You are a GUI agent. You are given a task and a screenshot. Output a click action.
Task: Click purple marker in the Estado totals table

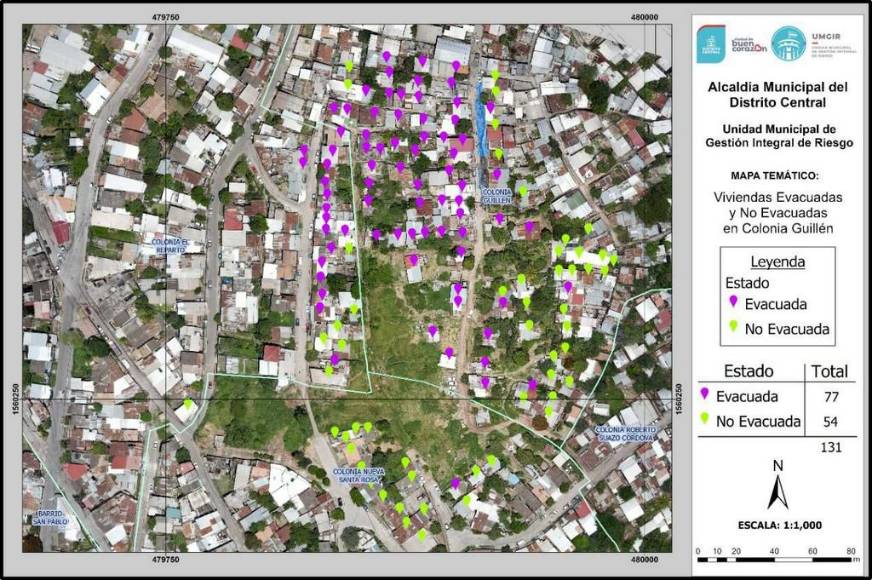coord(705,394)
